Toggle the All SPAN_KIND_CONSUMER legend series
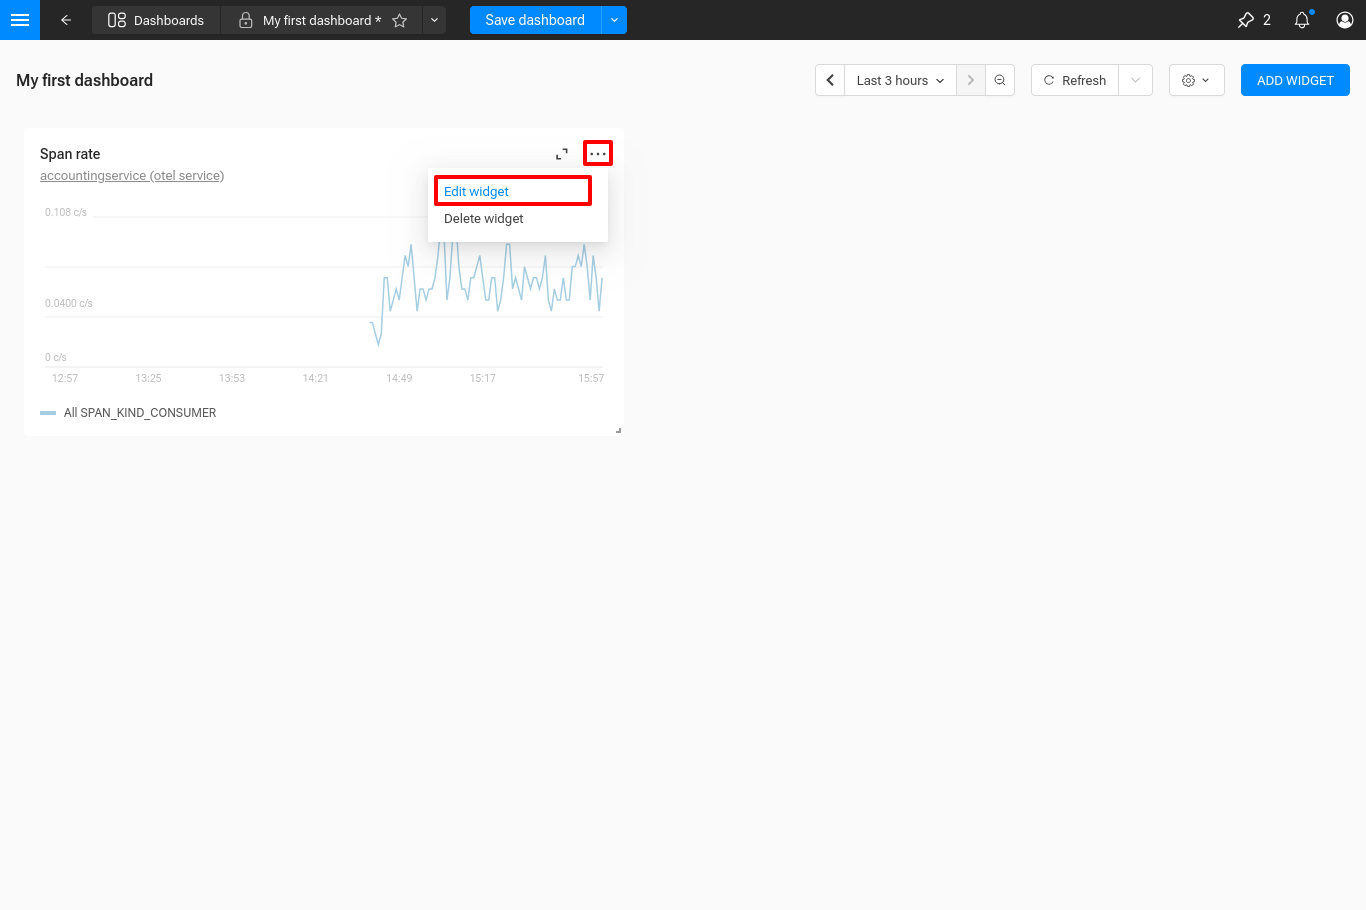Viewport: 1366px width, 910px height. click(x=140, y=413)
